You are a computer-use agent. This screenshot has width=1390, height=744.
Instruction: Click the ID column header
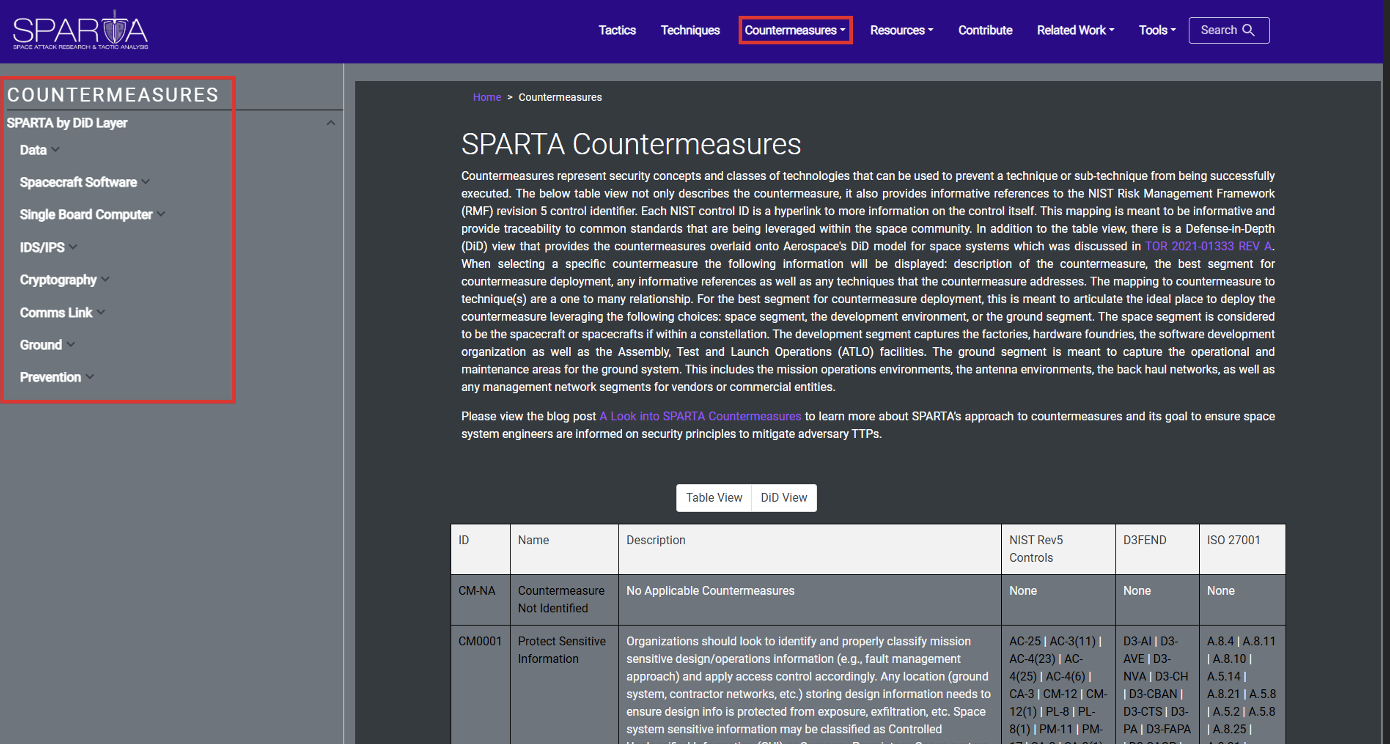click(481, 548)
